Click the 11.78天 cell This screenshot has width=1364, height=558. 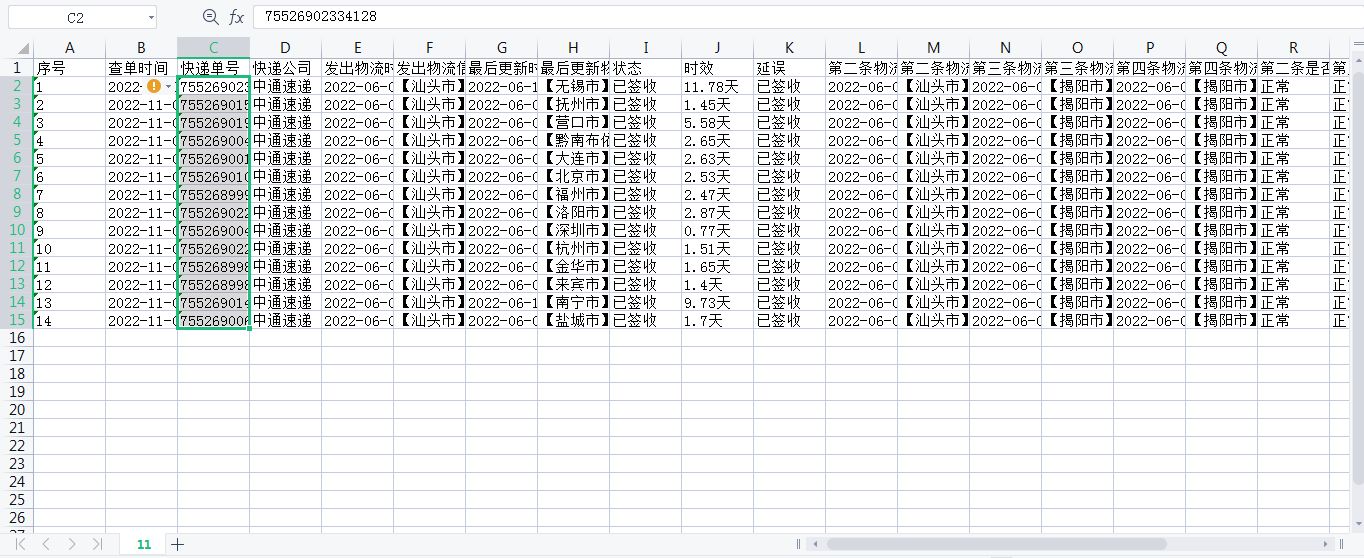(x=717, y=86)
